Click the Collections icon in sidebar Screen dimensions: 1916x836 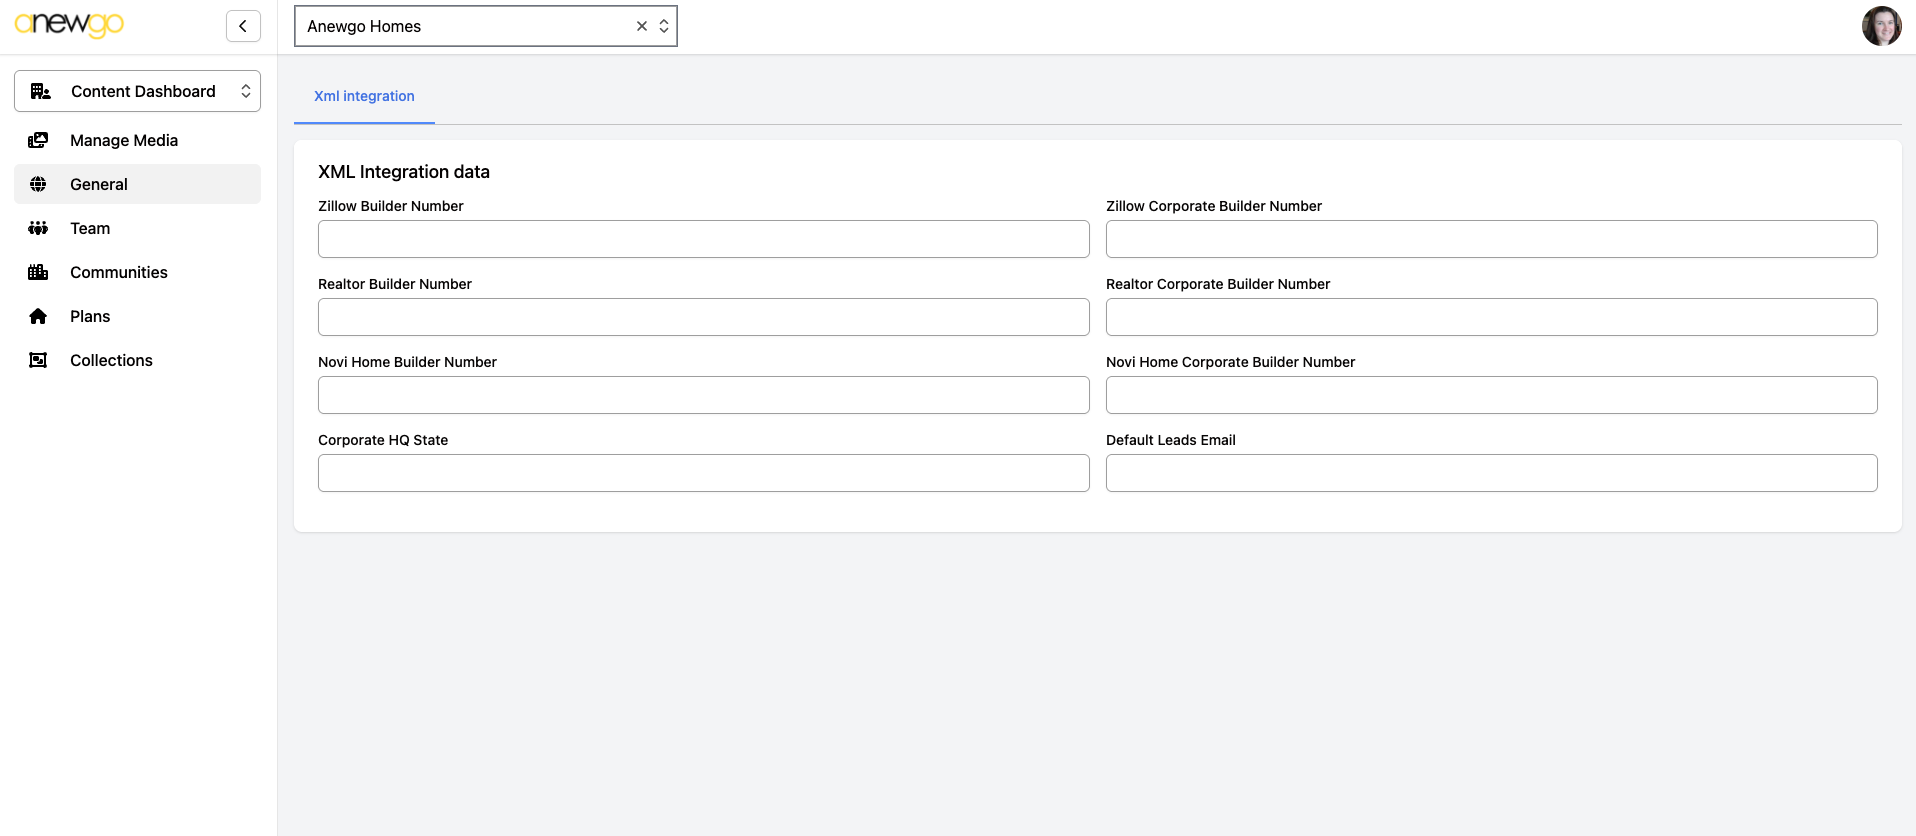pyautogui.click(x=38, y=360)
